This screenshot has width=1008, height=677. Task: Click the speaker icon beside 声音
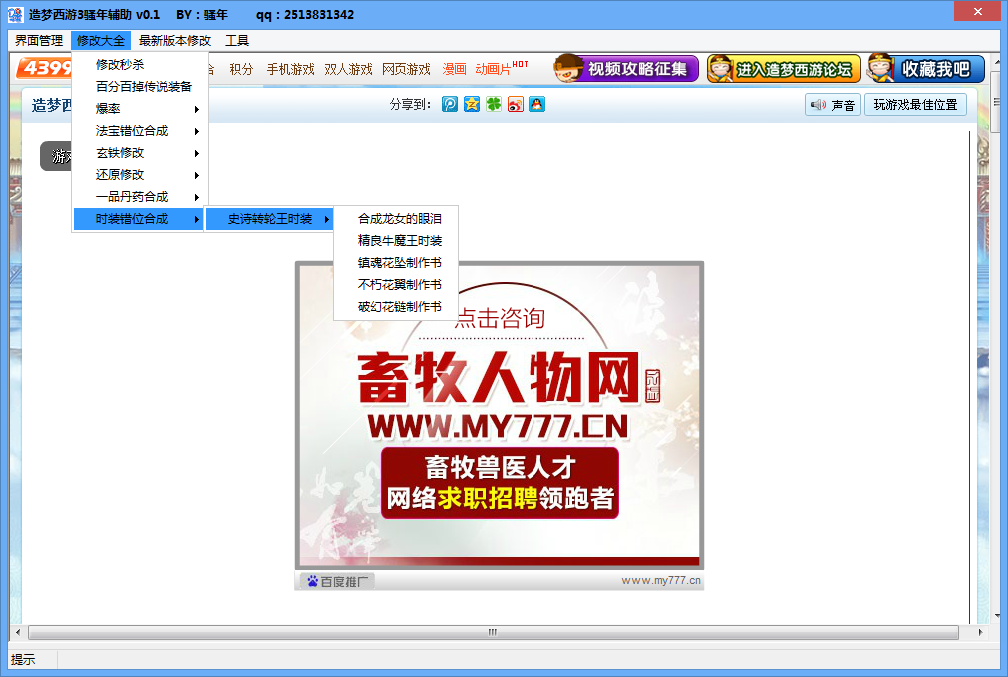(x=818, y=105)
